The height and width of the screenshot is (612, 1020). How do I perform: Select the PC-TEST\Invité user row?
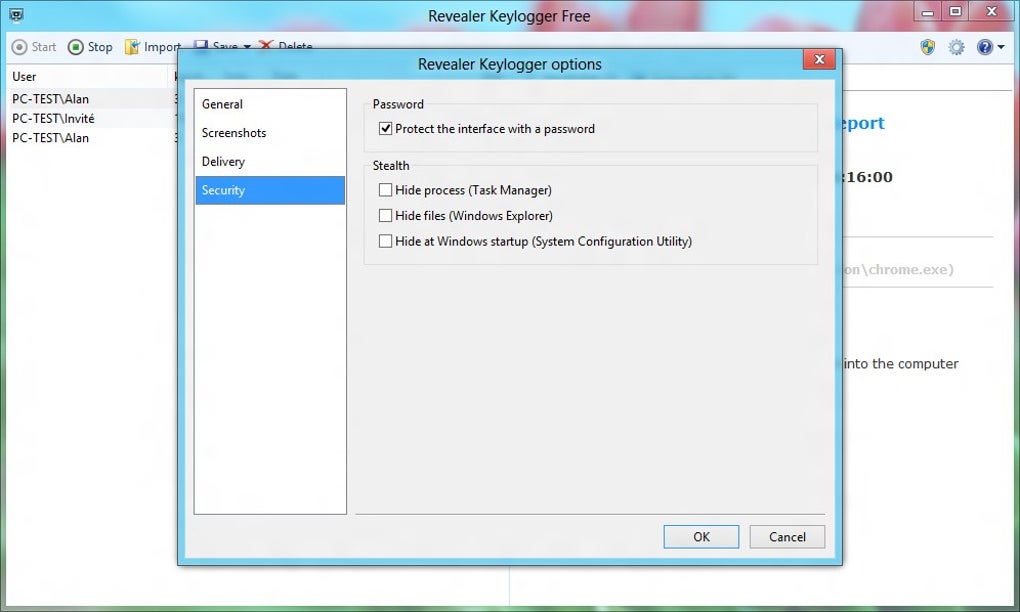coord(90,118)
